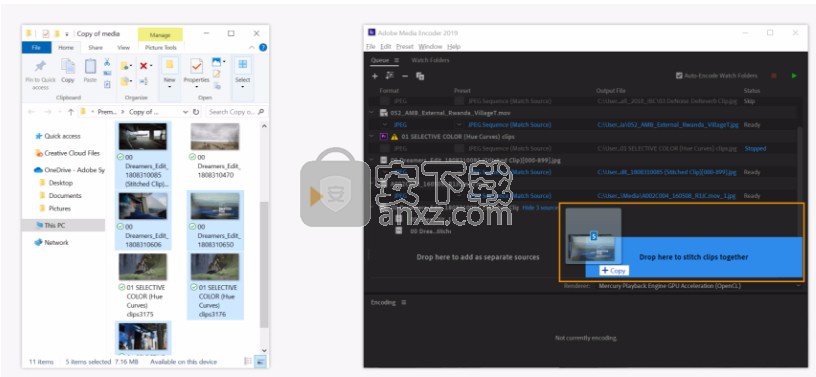Click Format column header in Queue
The height and width of the screenshot is (377, 816).
tap(389, 91)
